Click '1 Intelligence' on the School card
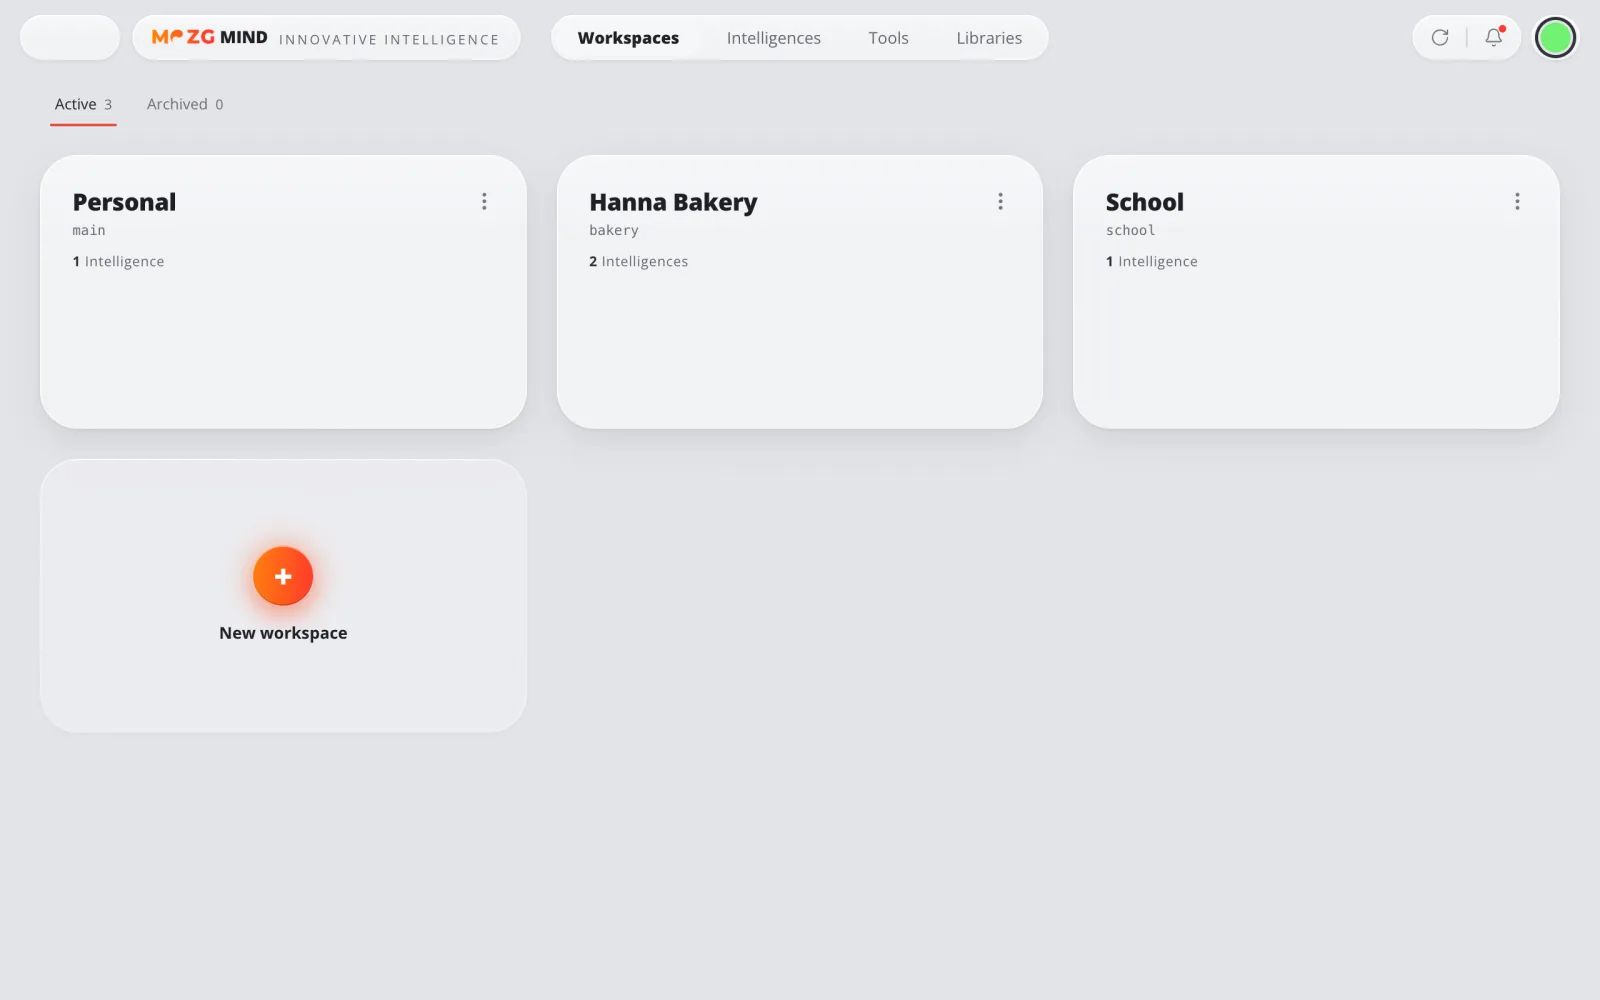Viewport: 1600px width, 1000px height. coord(1151,261)
